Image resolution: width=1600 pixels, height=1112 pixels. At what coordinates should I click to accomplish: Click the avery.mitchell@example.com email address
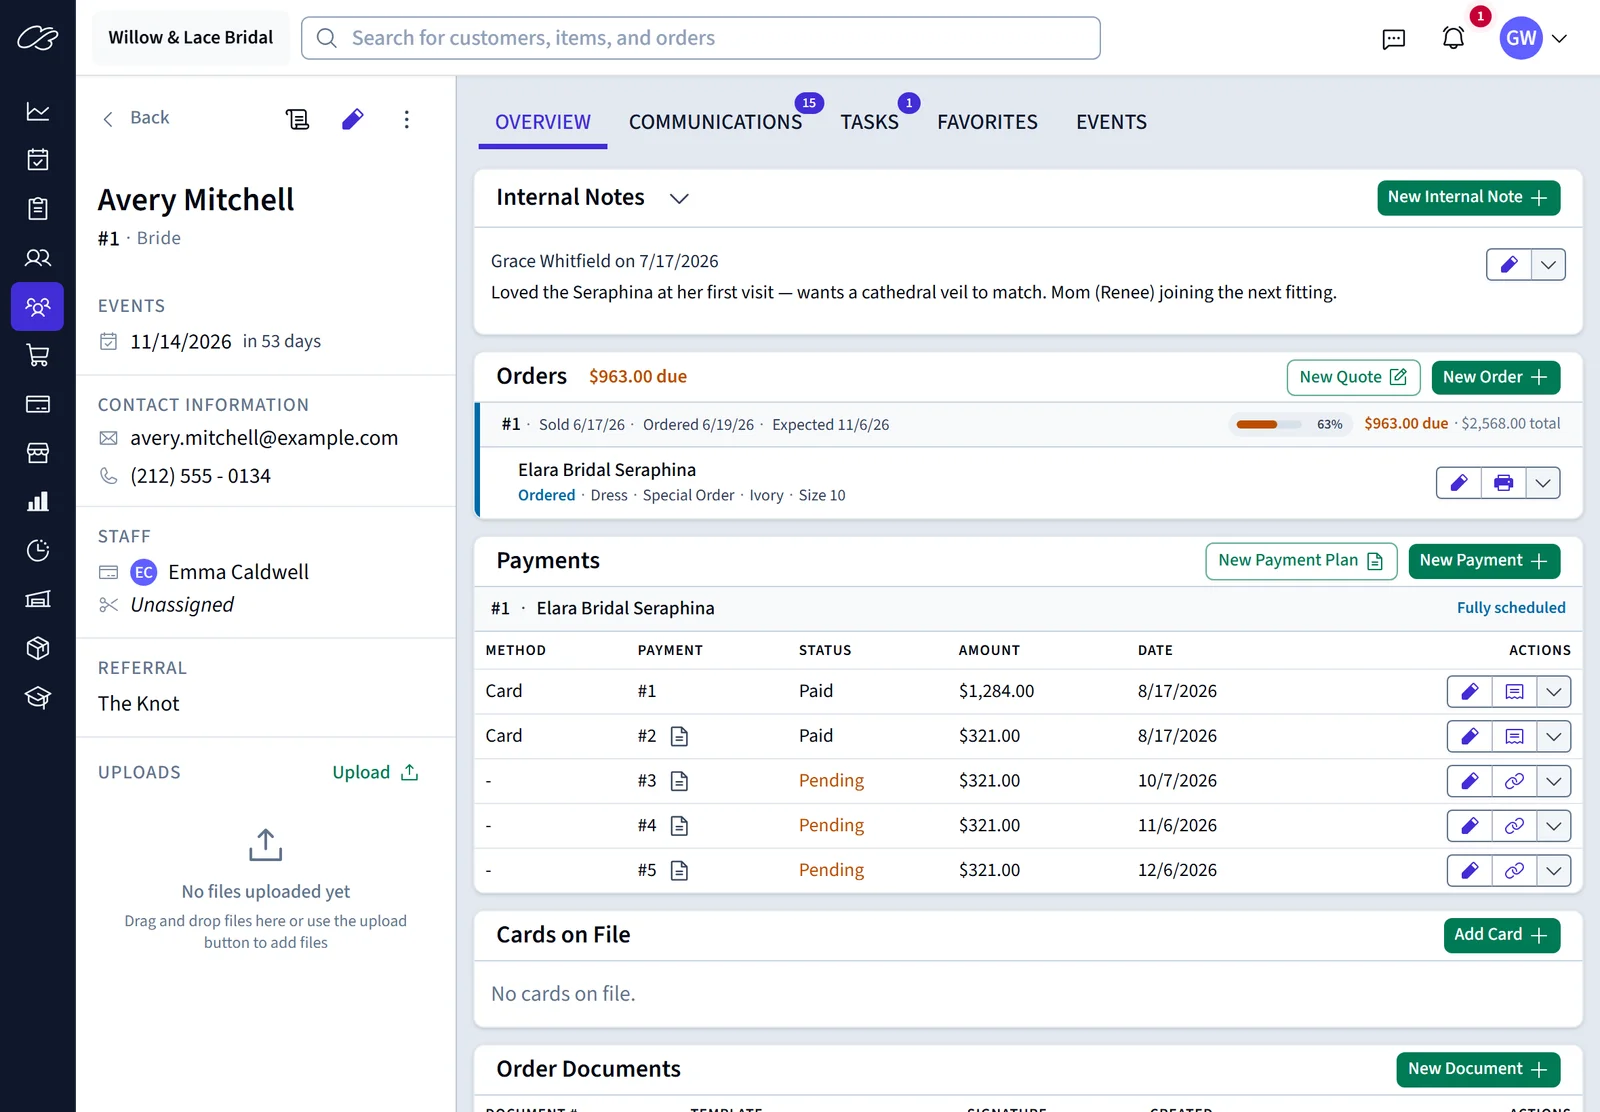(264, 438)
